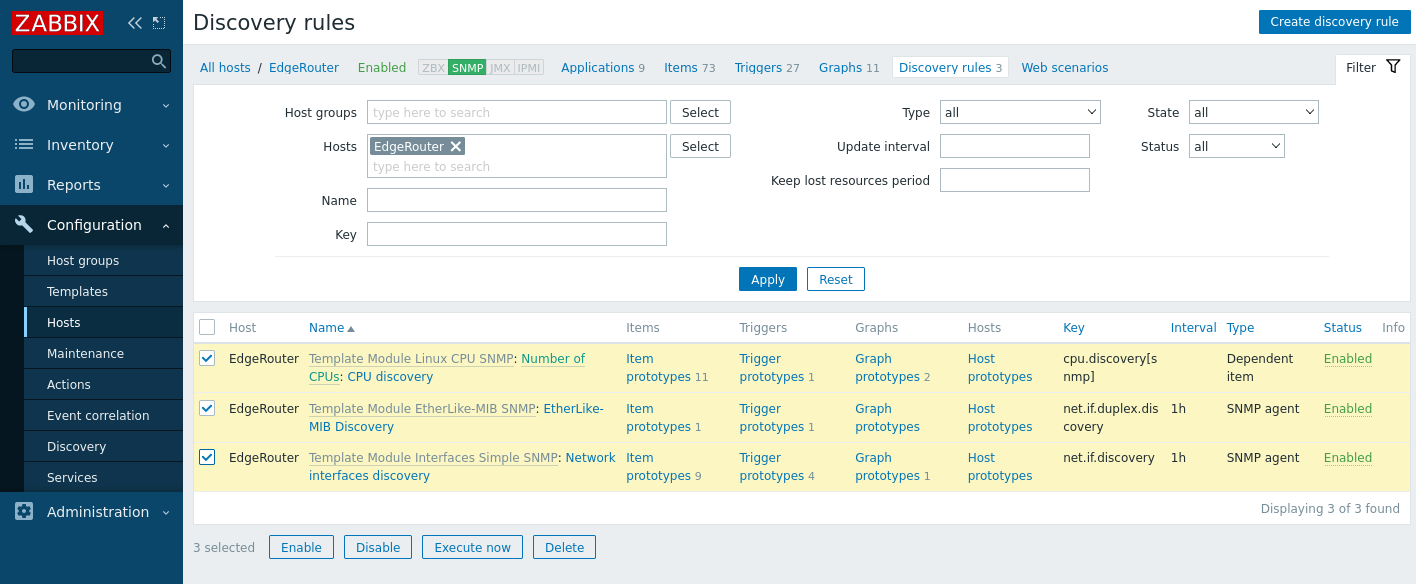Screen dimensions: 1416x584
Task: Click the Inventory list icon
Action: click(x=24, y=145)
